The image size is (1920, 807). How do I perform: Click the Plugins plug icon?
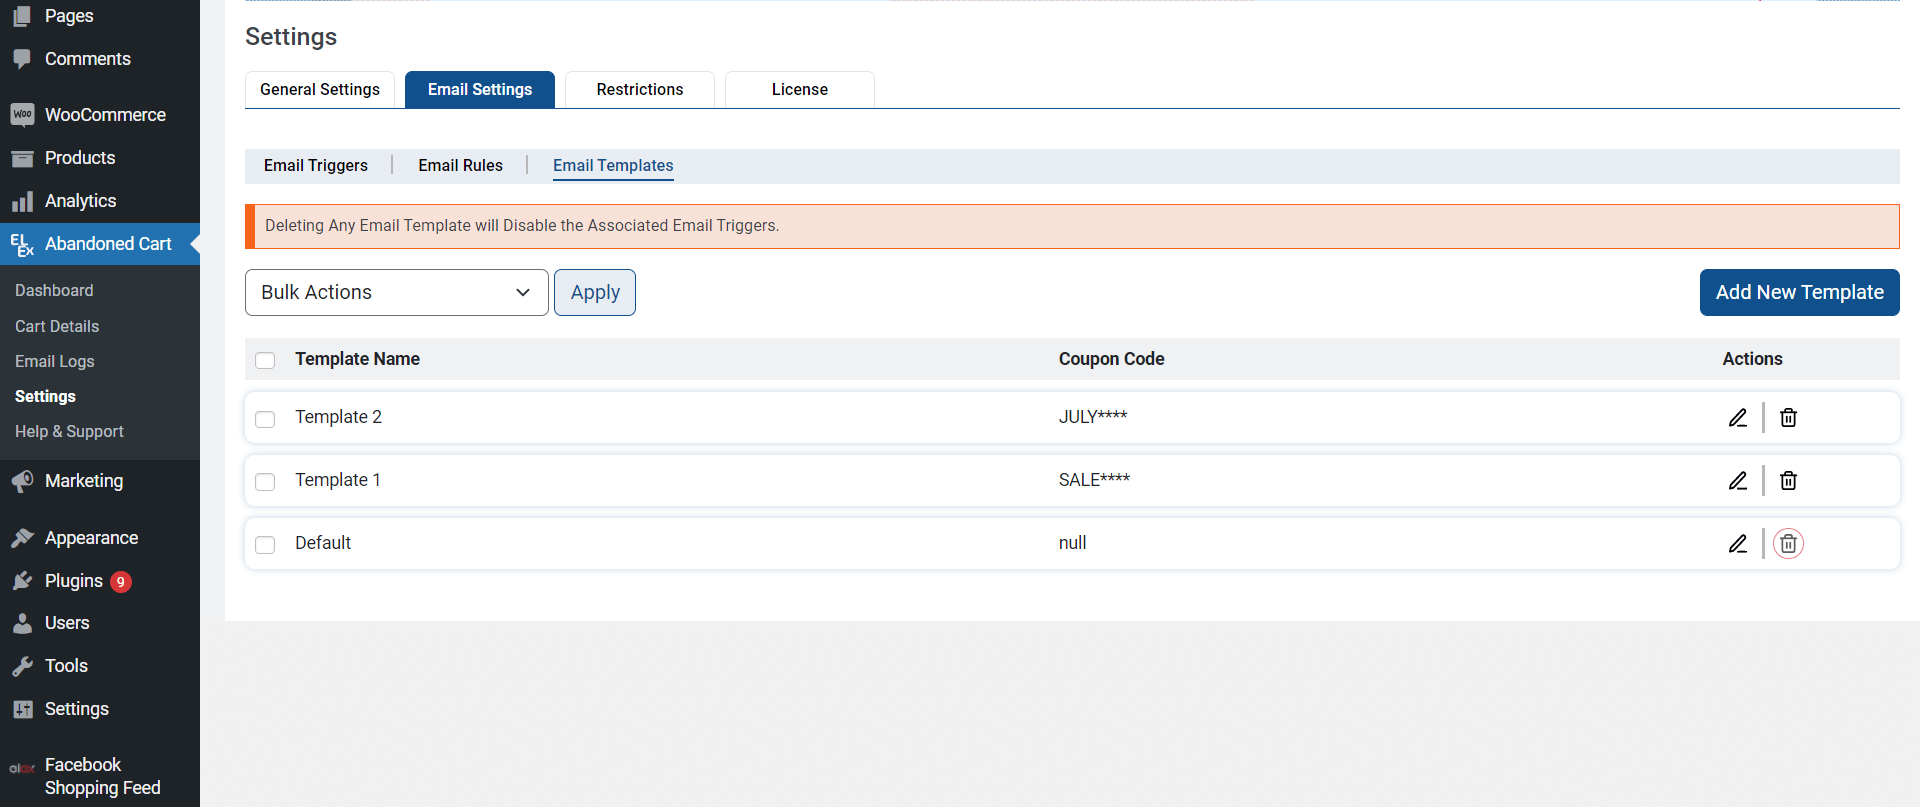22,581
